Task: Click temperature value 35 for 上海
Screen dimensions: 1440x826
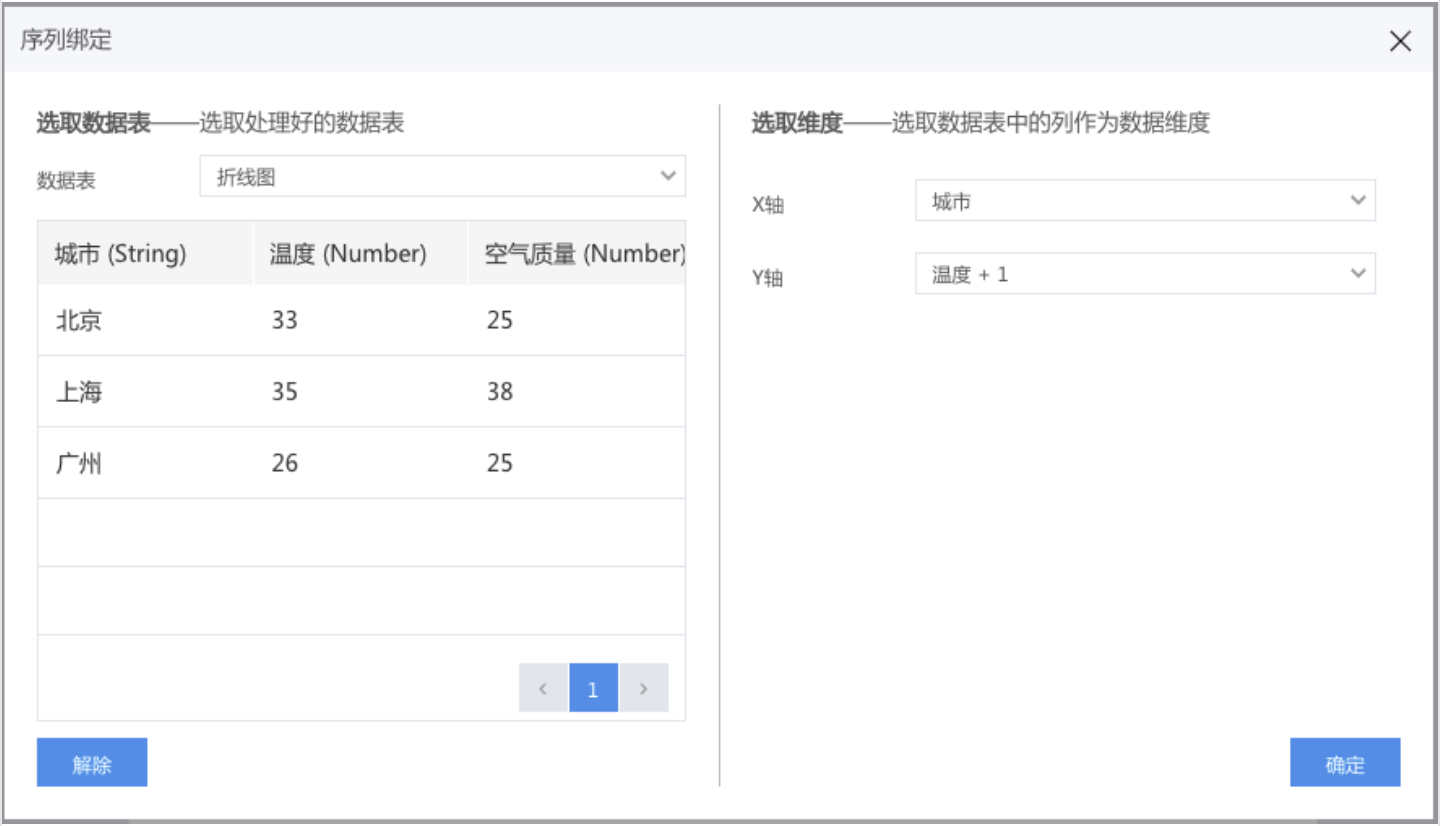Action: pyautogui.click(x=285, y=392)
